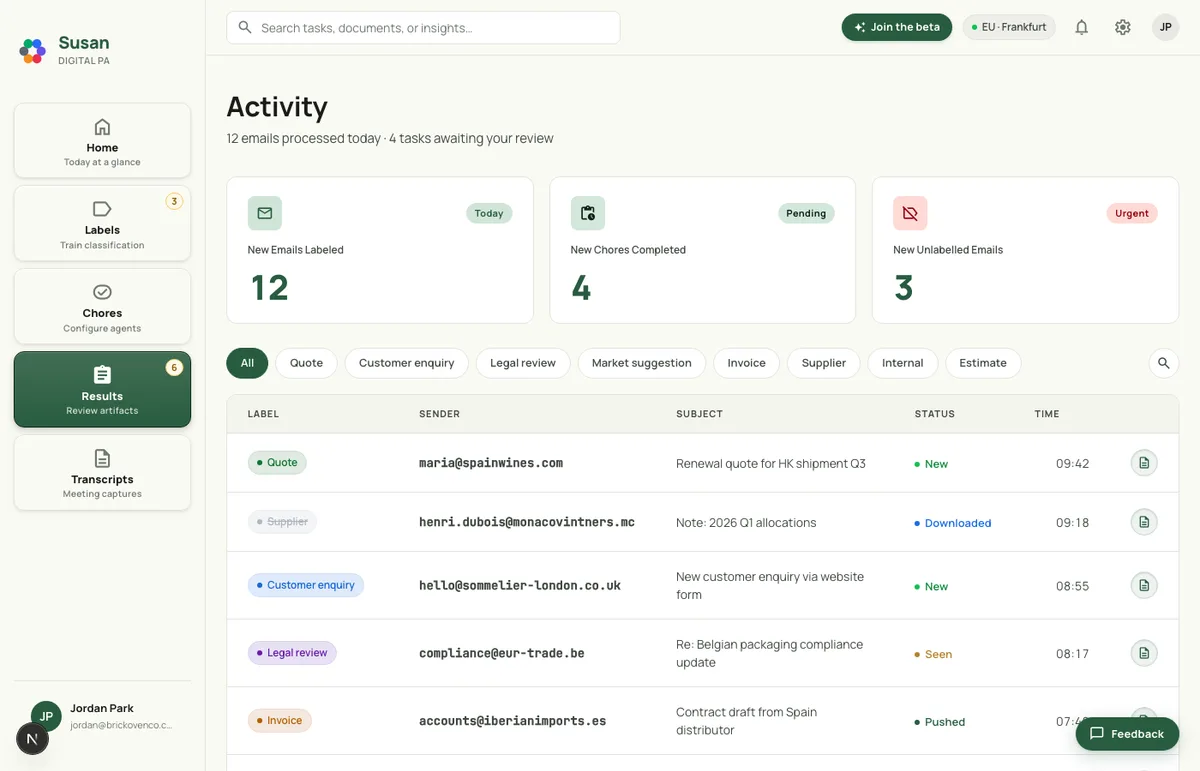
Task: Filter by Legal review chip
Action: point(523,363)
